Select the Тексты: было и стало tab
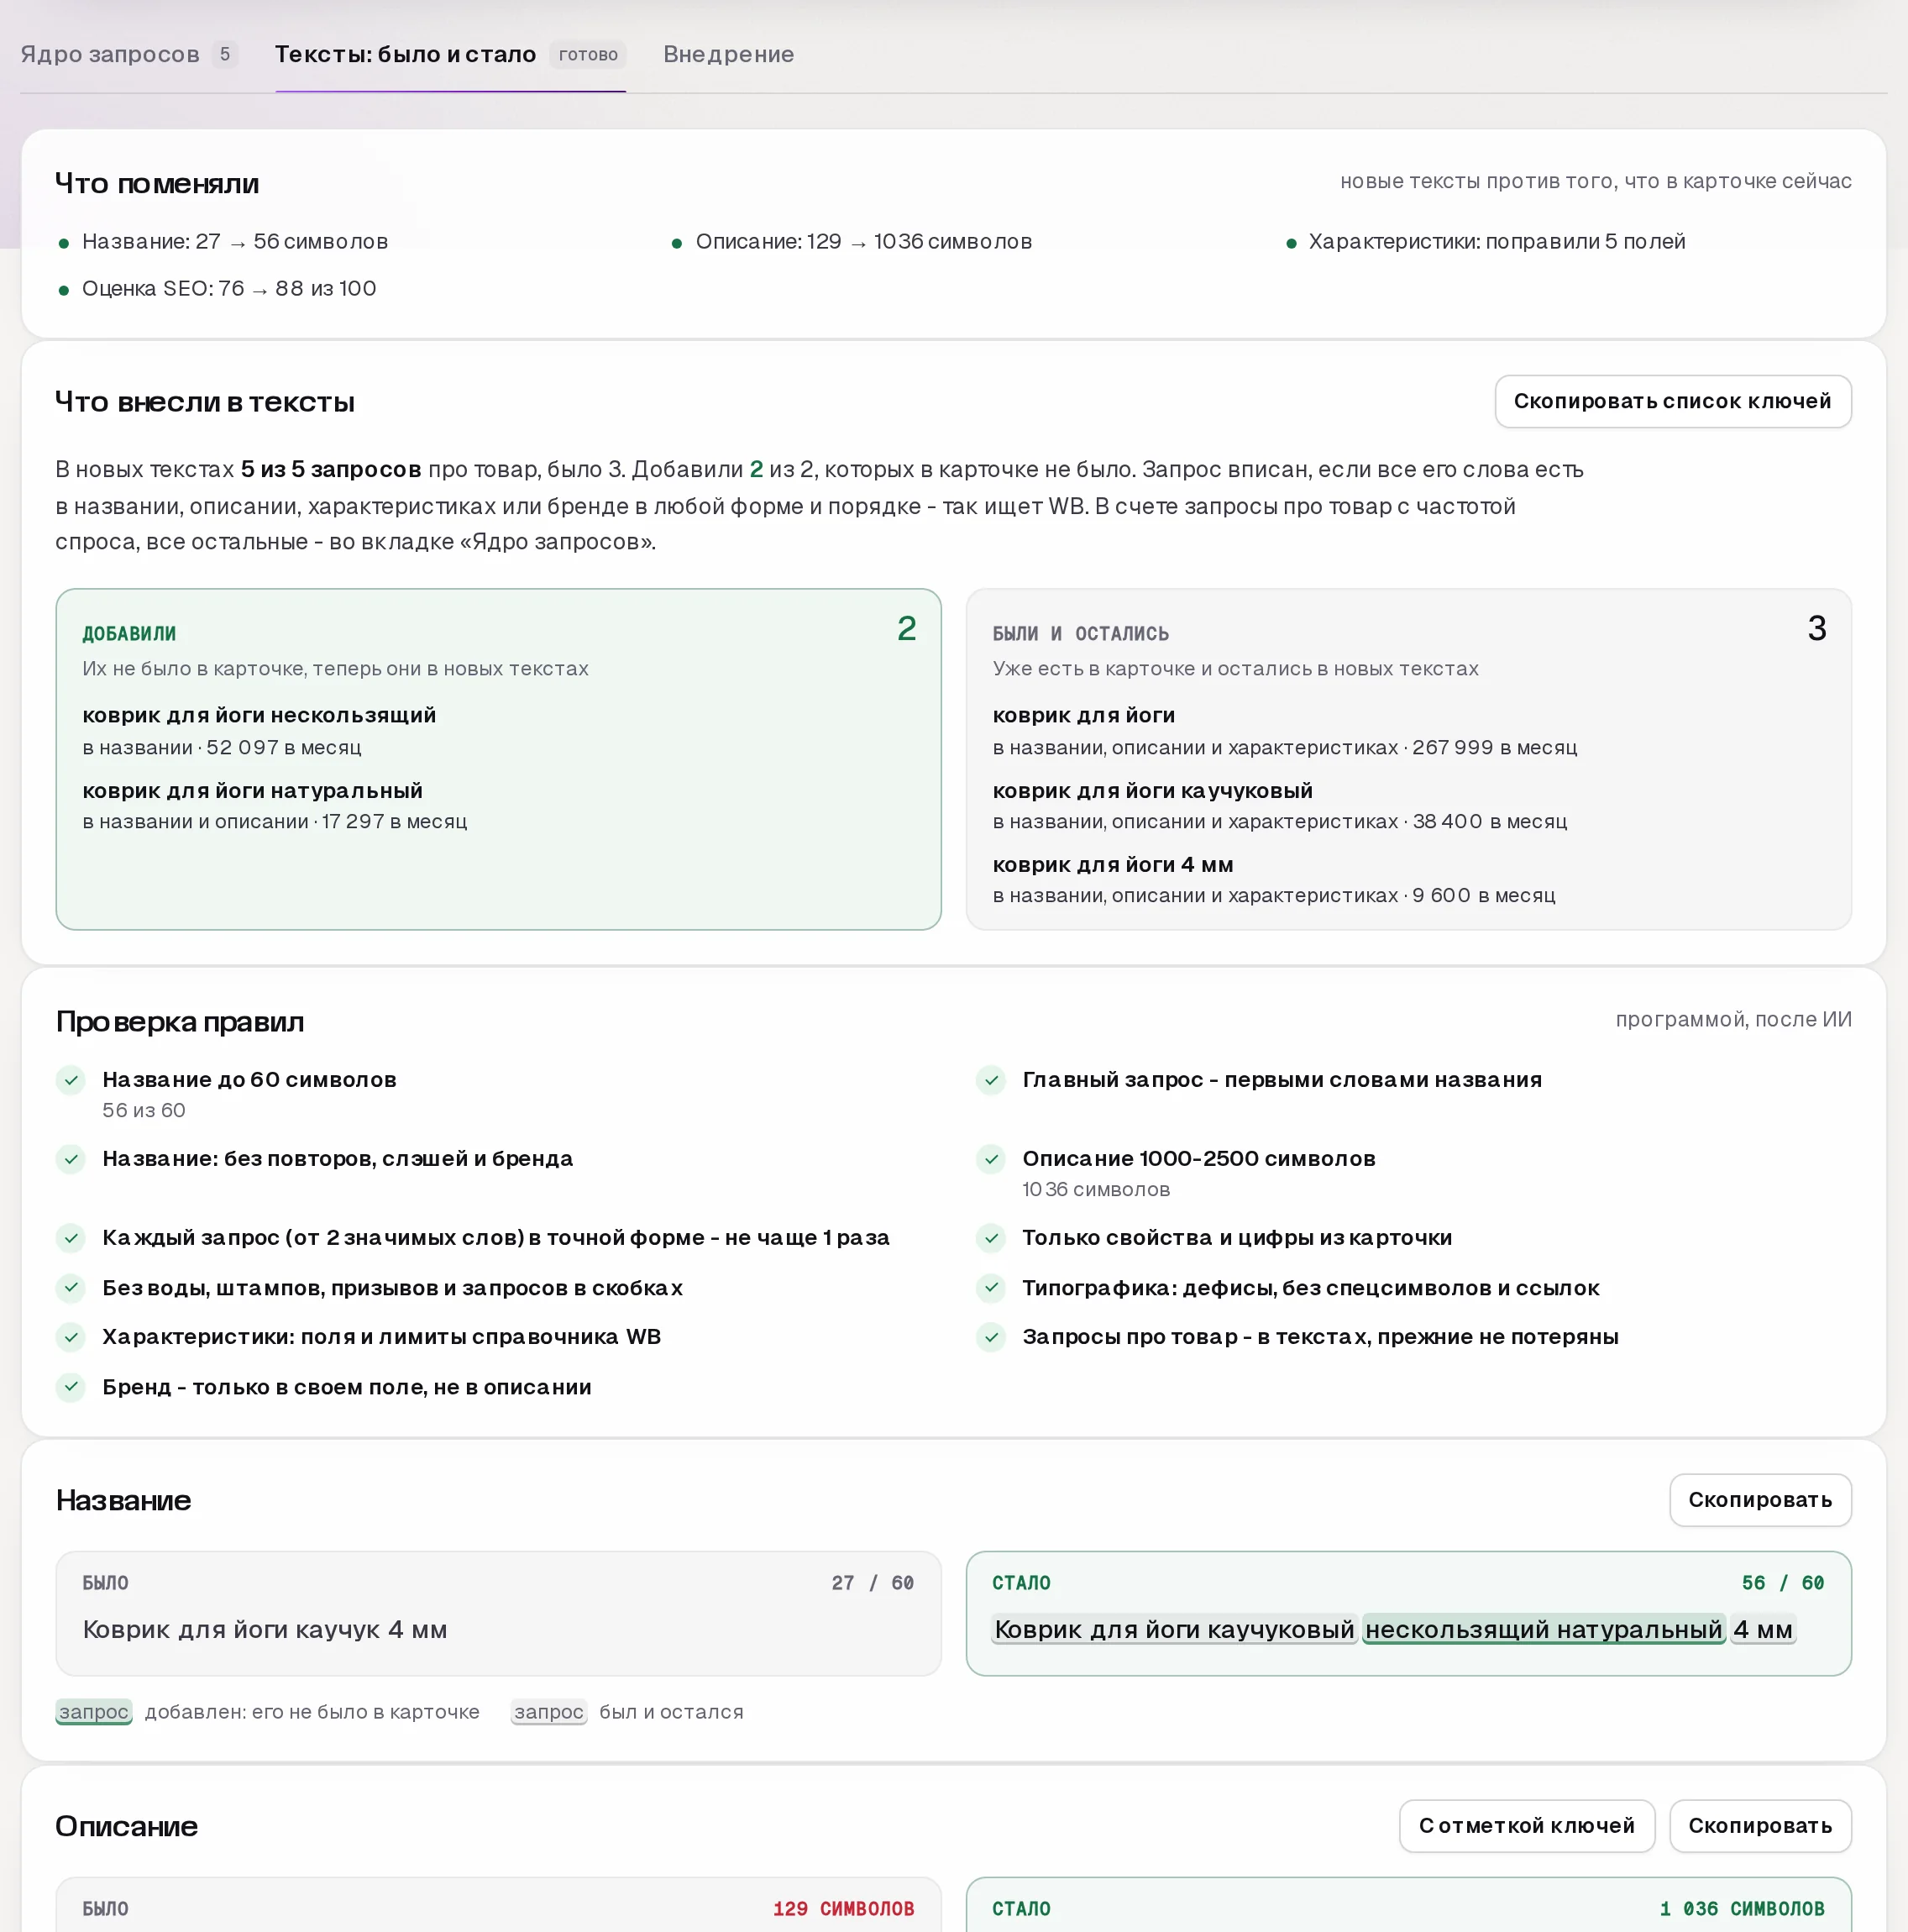The width and height of the screenshot is (1908, 1932). (x=450, y=54)
